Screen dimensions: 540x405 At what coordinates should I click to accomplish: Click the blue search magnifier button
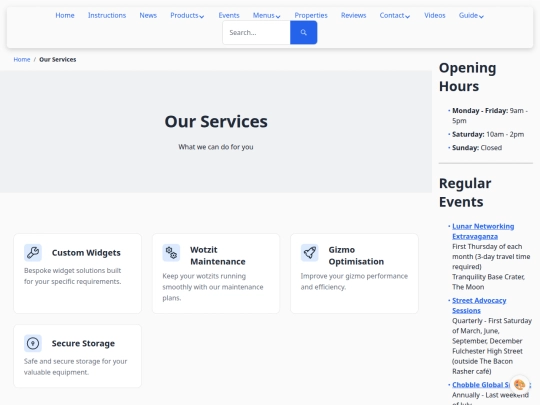(x=303, y=32)
